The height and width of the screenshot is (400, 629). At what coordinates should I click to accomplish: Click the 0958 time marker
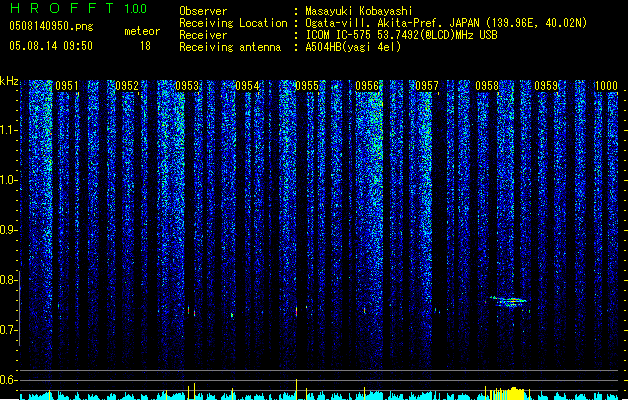pyautogui.click(x=487, y=86)
